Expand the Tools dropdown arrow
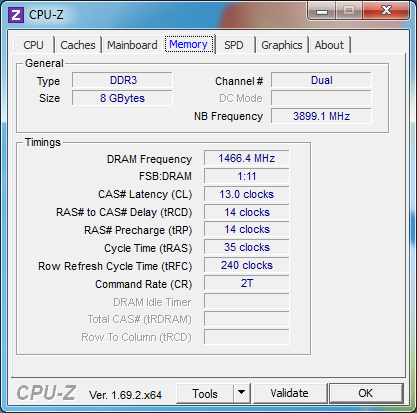This screenshot has width=417, height=413. pos(242,394)
